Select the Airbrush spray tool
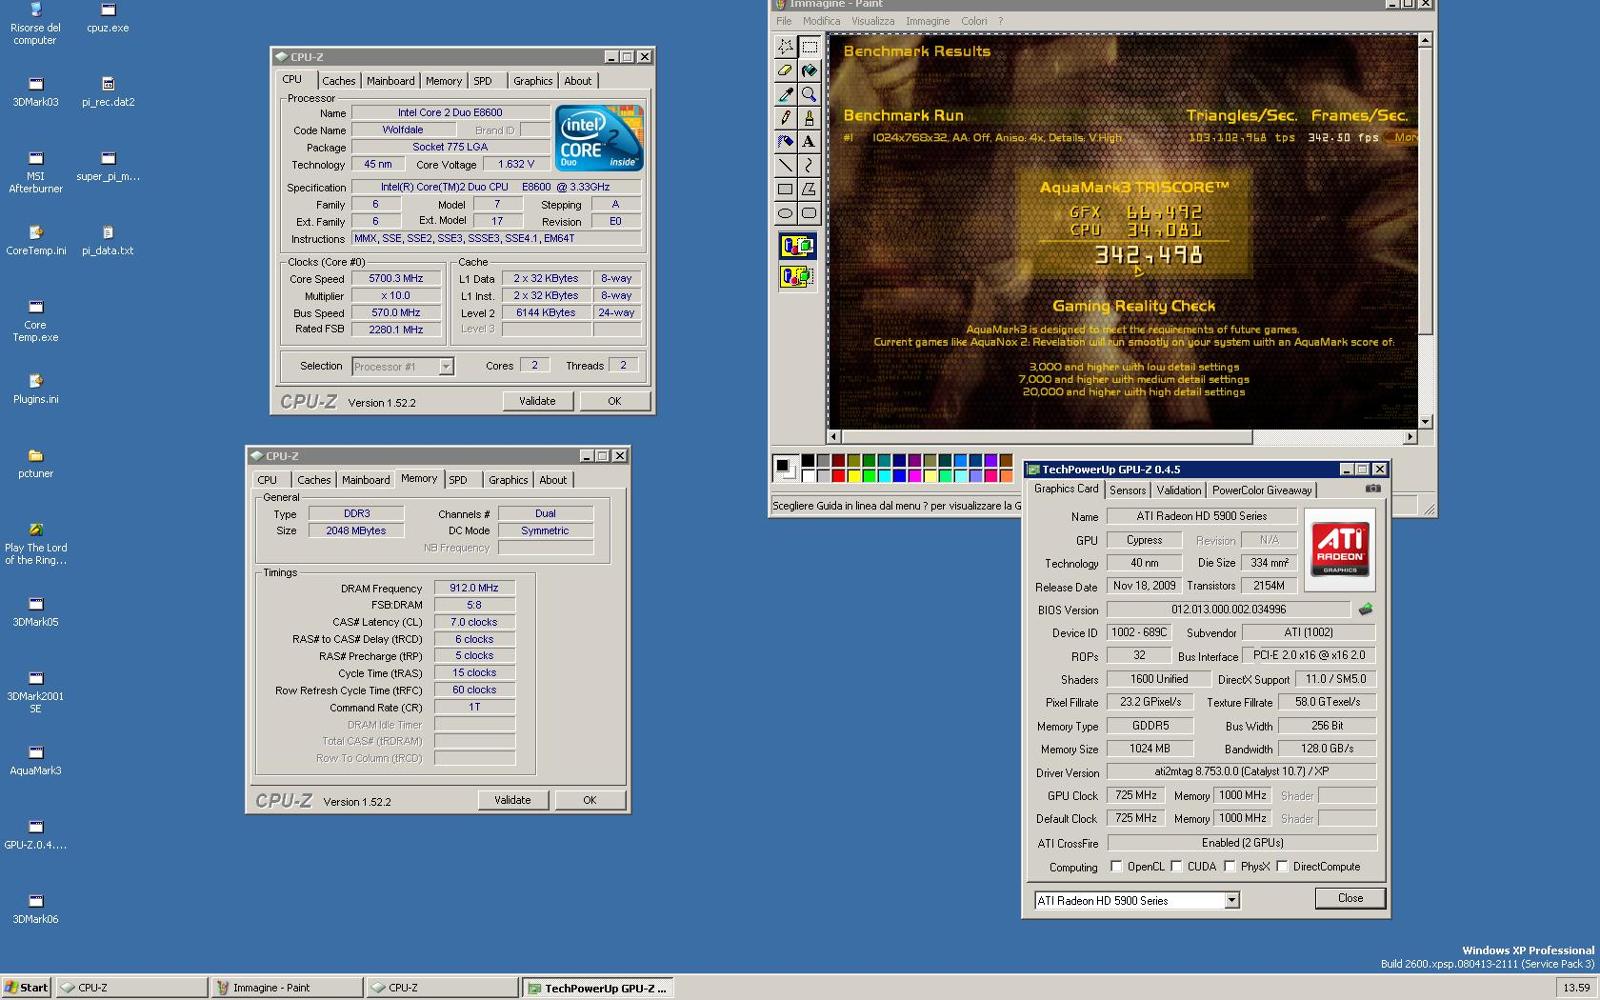Image resolution: width=1600 pixels, height=1000 pixels. [785, 142]
